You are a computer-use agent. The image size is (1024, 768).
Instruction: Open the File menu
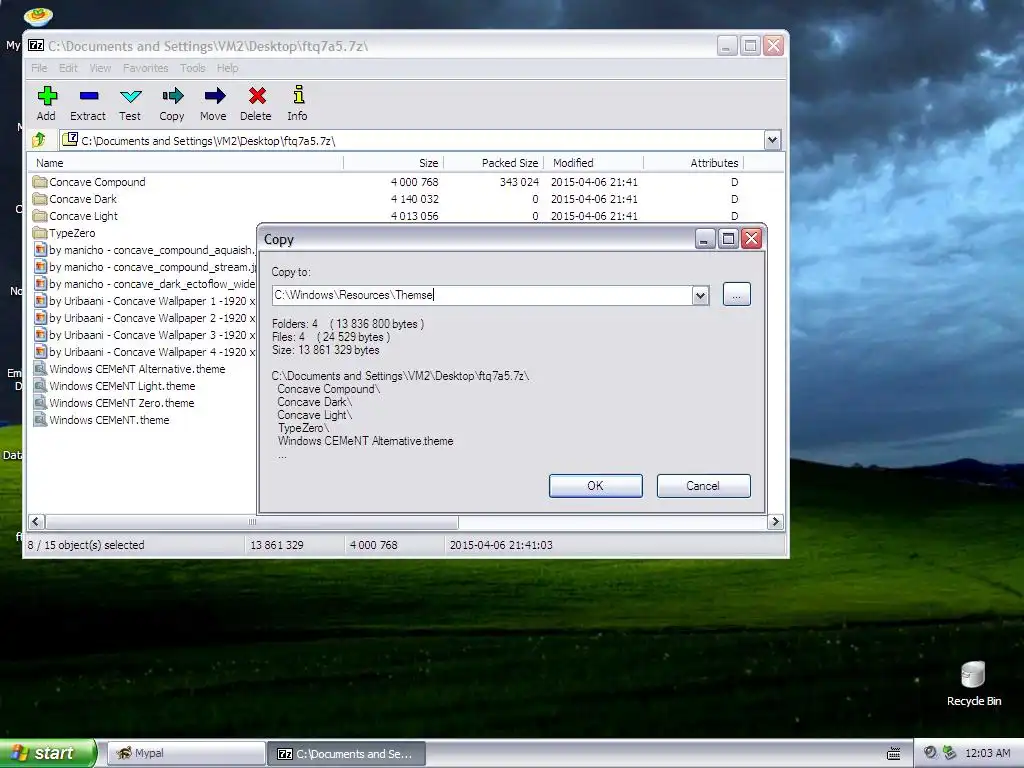(x=39, y=68)
